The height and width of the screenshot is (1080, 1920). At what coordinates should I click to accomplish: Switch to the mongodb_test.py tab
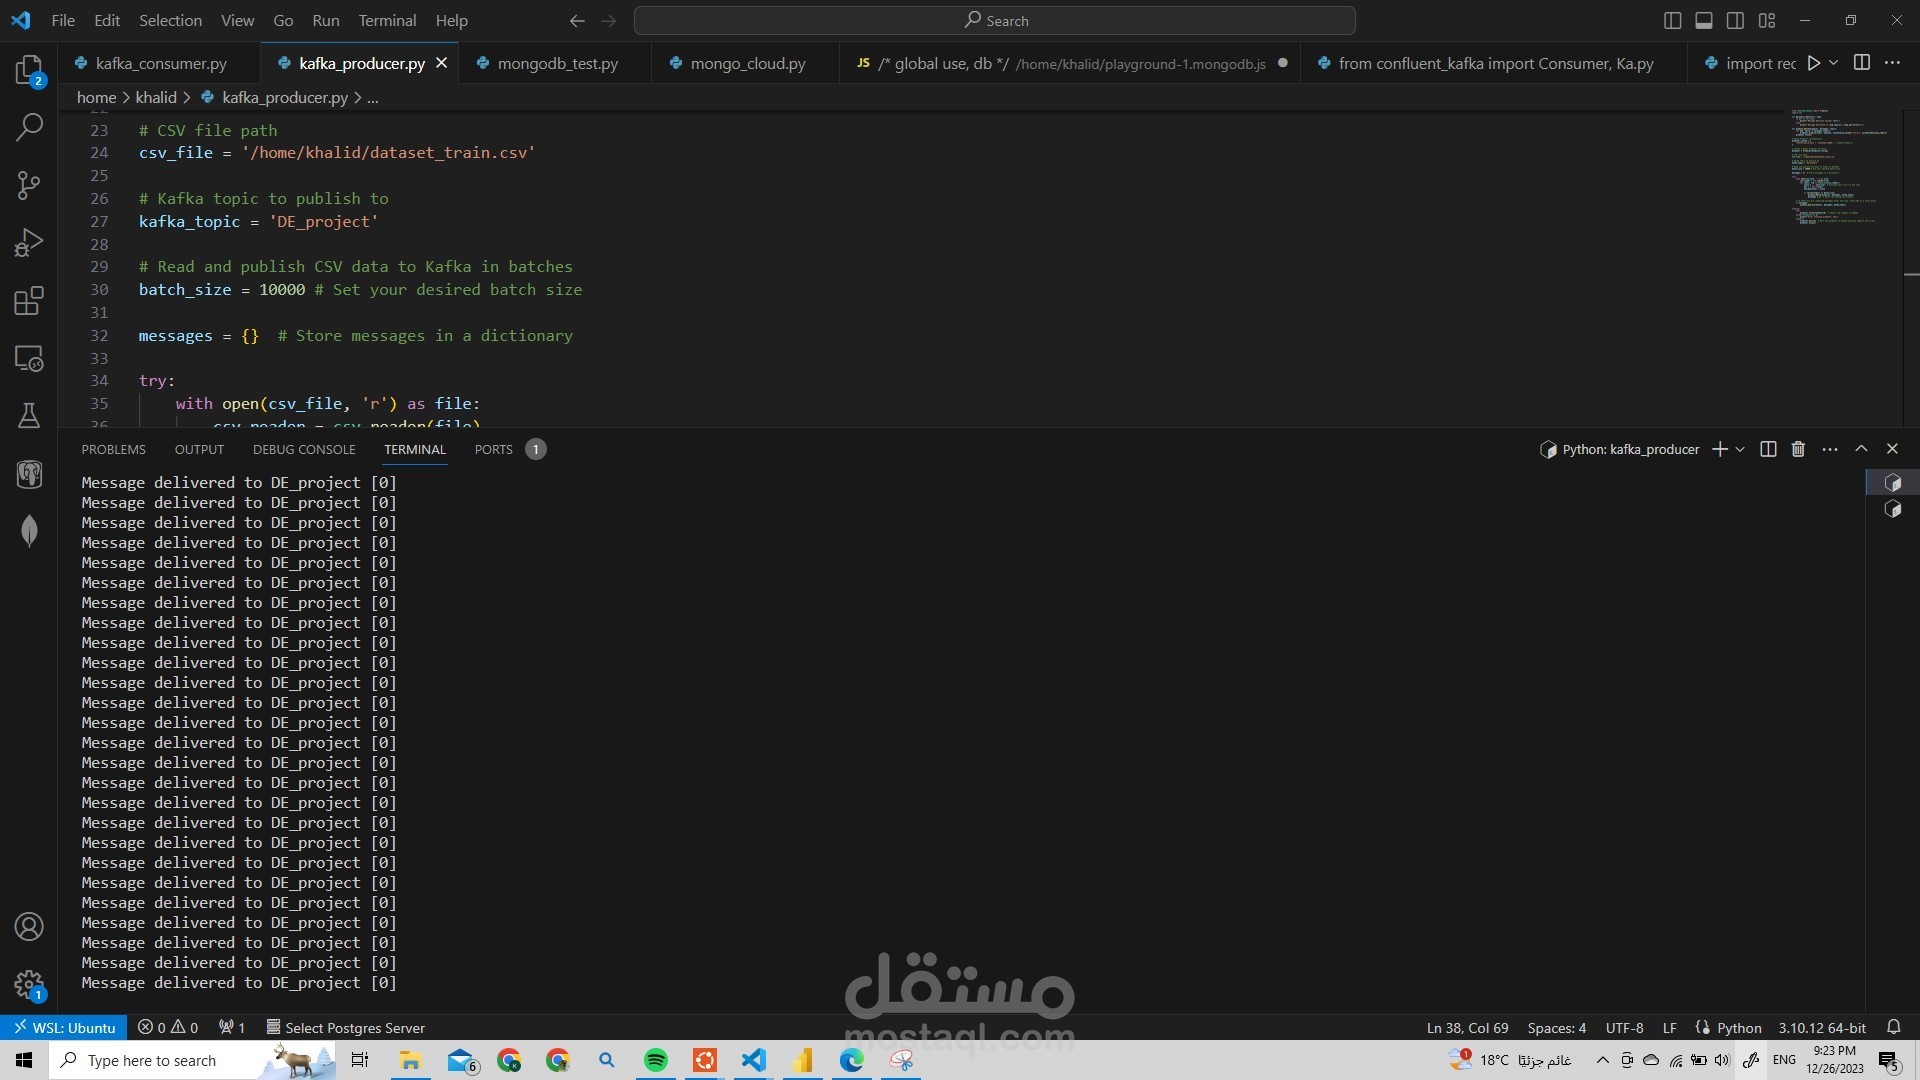[557, 63]
